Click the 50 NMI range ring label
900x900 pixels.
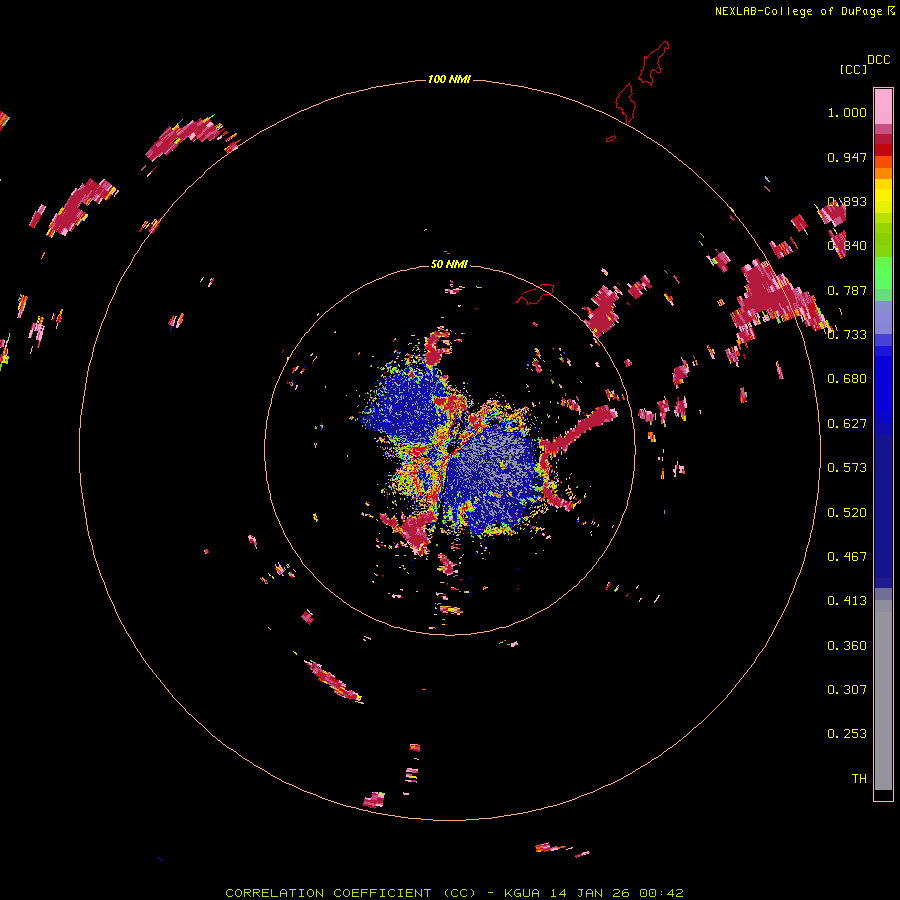pyautogui.click(x=449, y=264)
